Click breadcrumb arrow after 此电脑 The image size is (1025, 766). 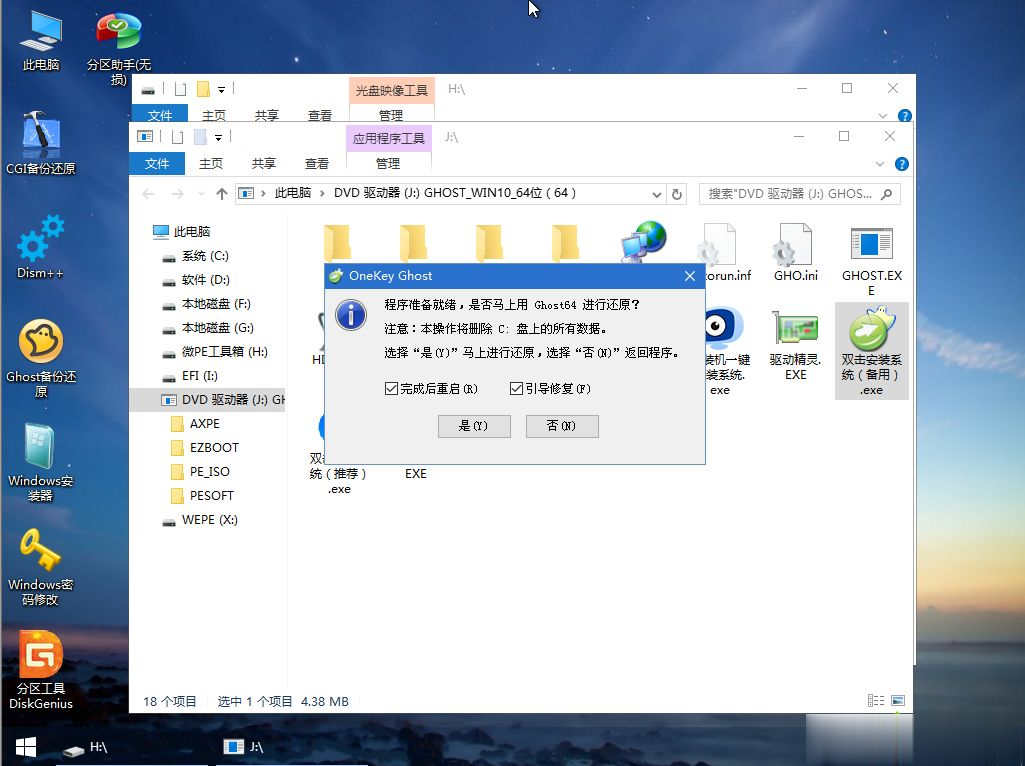pyautogui.click(x=322, y=193)
